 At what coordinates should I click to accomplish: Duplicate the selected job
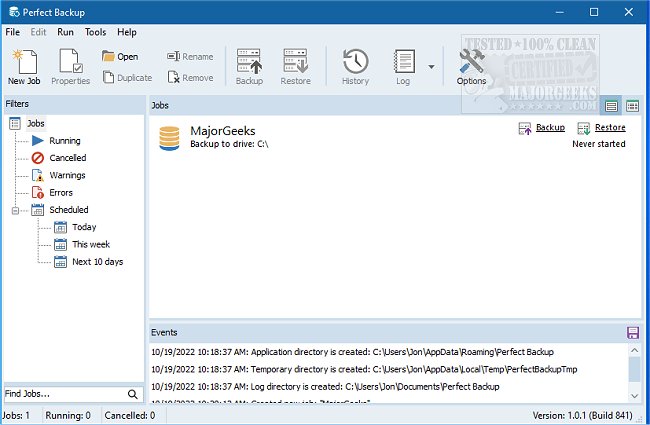click(x=127, y=78)
